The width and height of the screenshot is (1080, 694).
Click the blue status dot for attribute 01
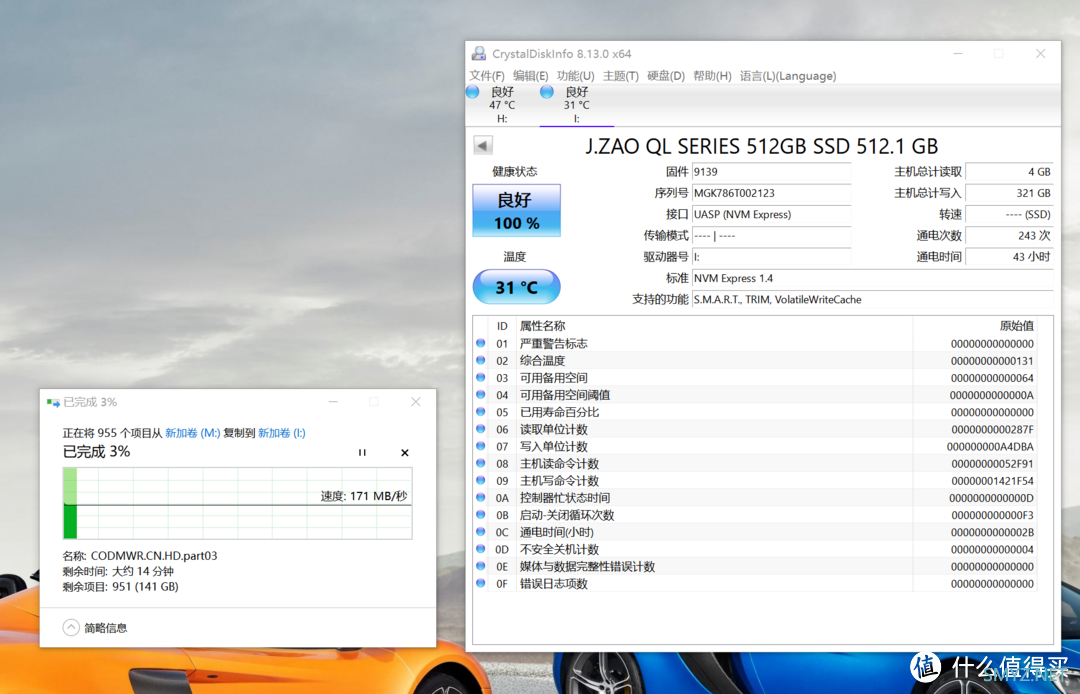[481, 343]
